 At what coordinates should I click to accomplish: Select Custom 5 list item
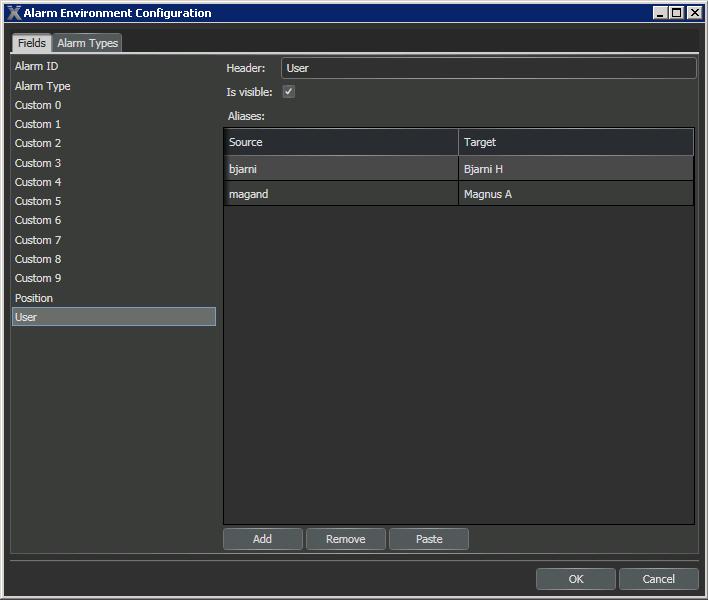114,201
